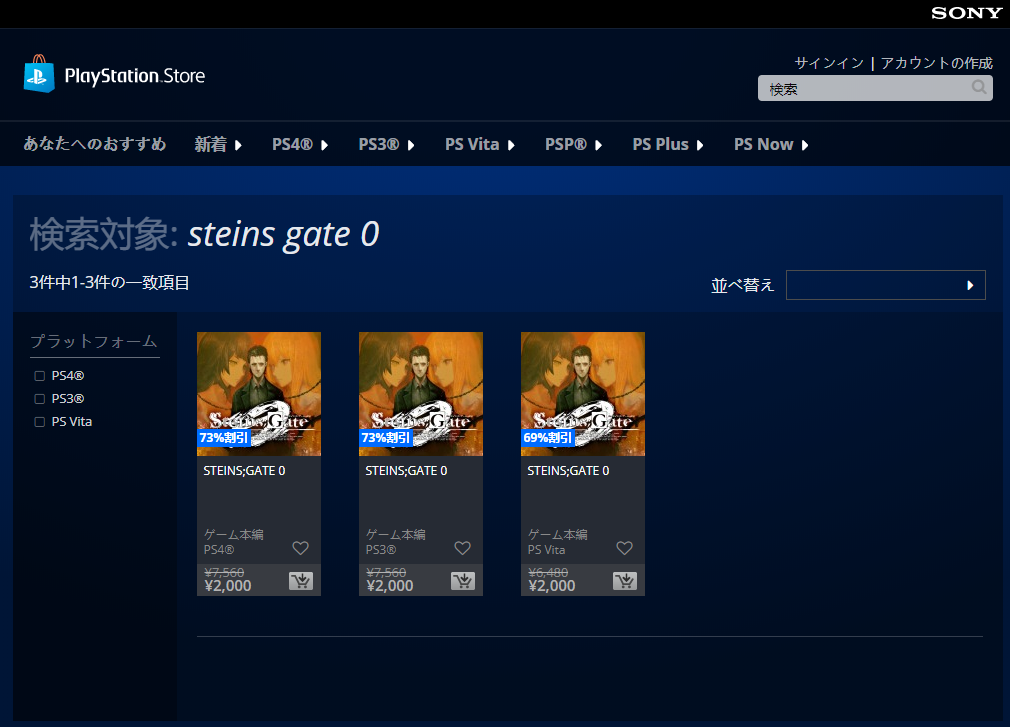The height and width of the screenshot is (727, 1010).
Task: Open the PS4 STEINS;GATE 0 title link
Action: pos(244,471)
